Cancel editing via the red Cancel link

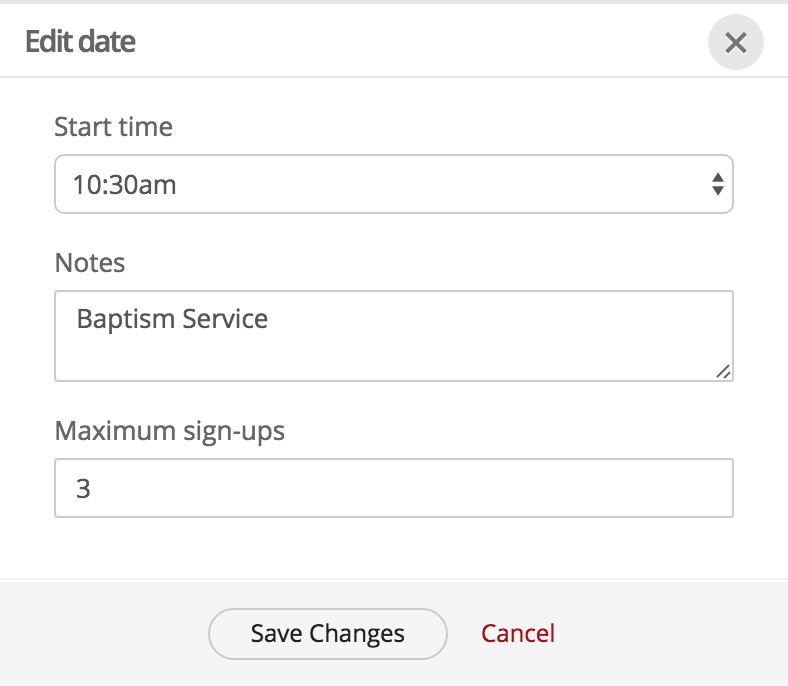coord(518,633)
